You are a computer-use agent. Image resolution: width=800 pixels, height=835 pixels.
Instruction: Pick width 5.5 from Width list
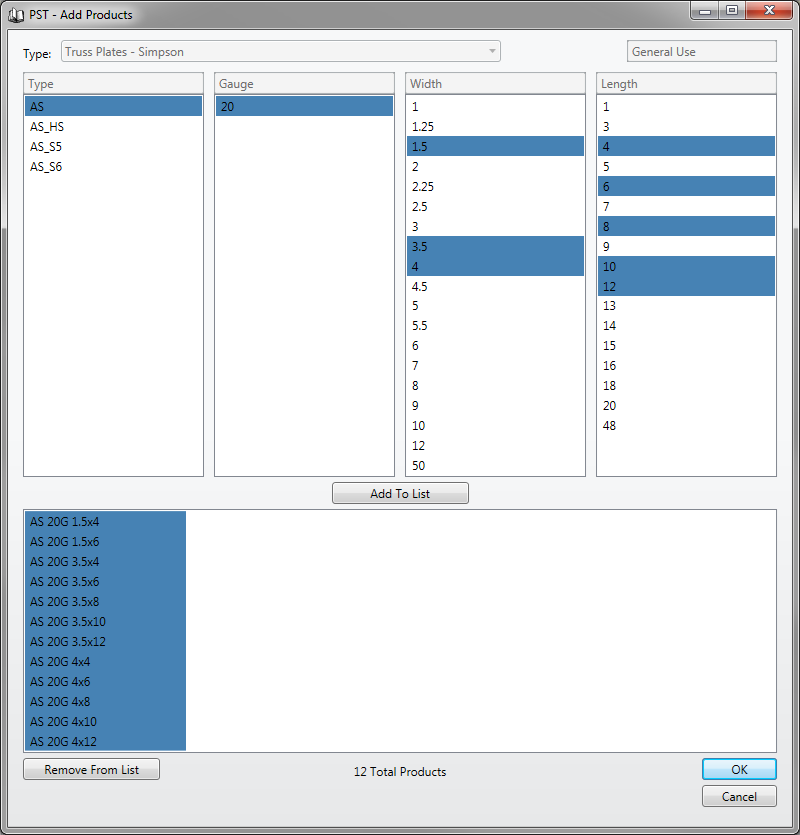tap(421, 326)
